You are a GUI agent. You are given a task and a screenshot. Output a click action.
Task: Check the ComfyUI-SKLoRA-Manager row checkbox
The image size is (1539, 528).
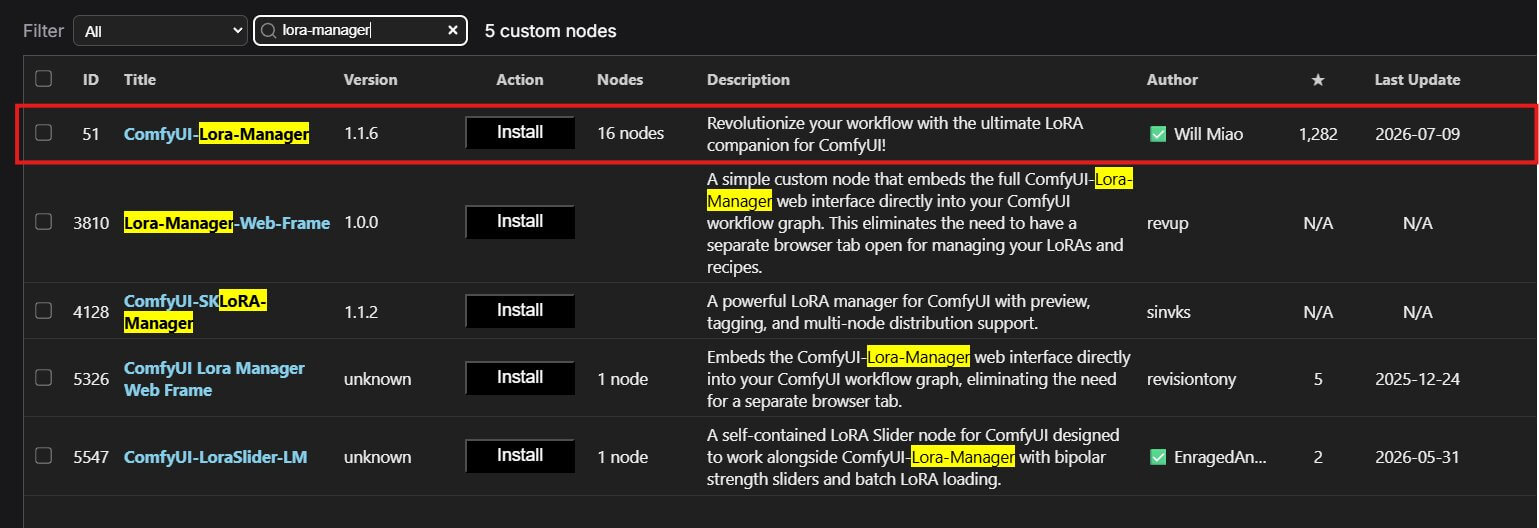[43, 311]
